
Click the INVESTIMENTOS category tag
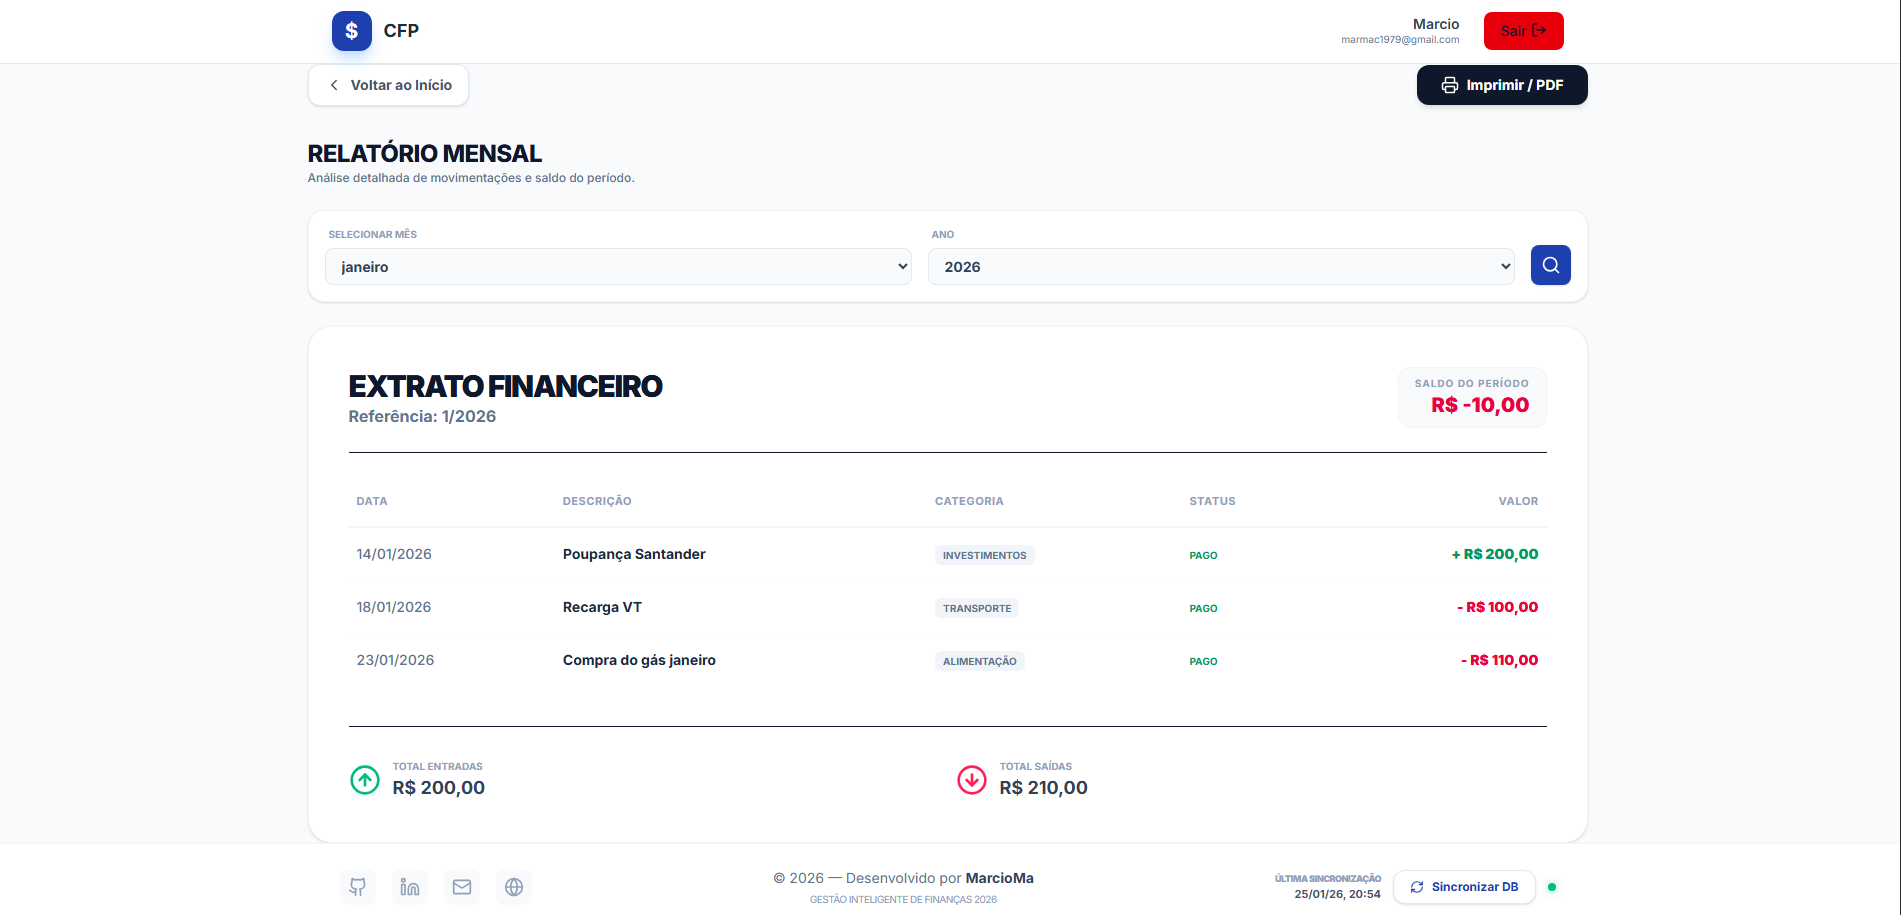[984, 555]
